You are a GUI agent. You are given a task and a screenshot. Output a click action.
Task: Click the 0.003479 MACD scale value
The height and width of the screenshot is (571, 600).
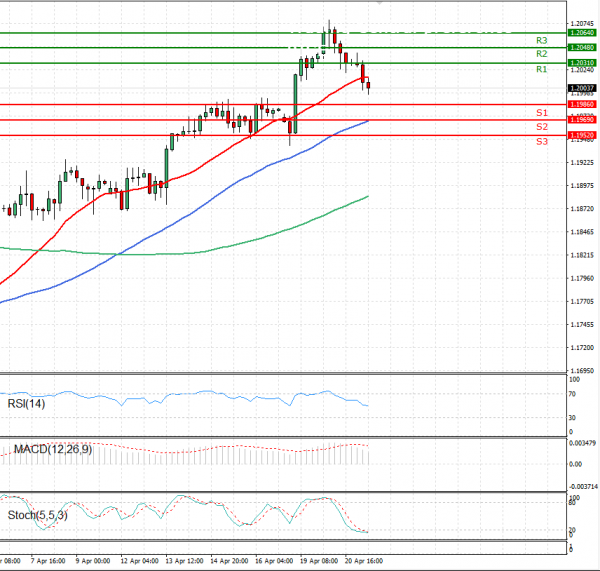[x=582, y=443]
